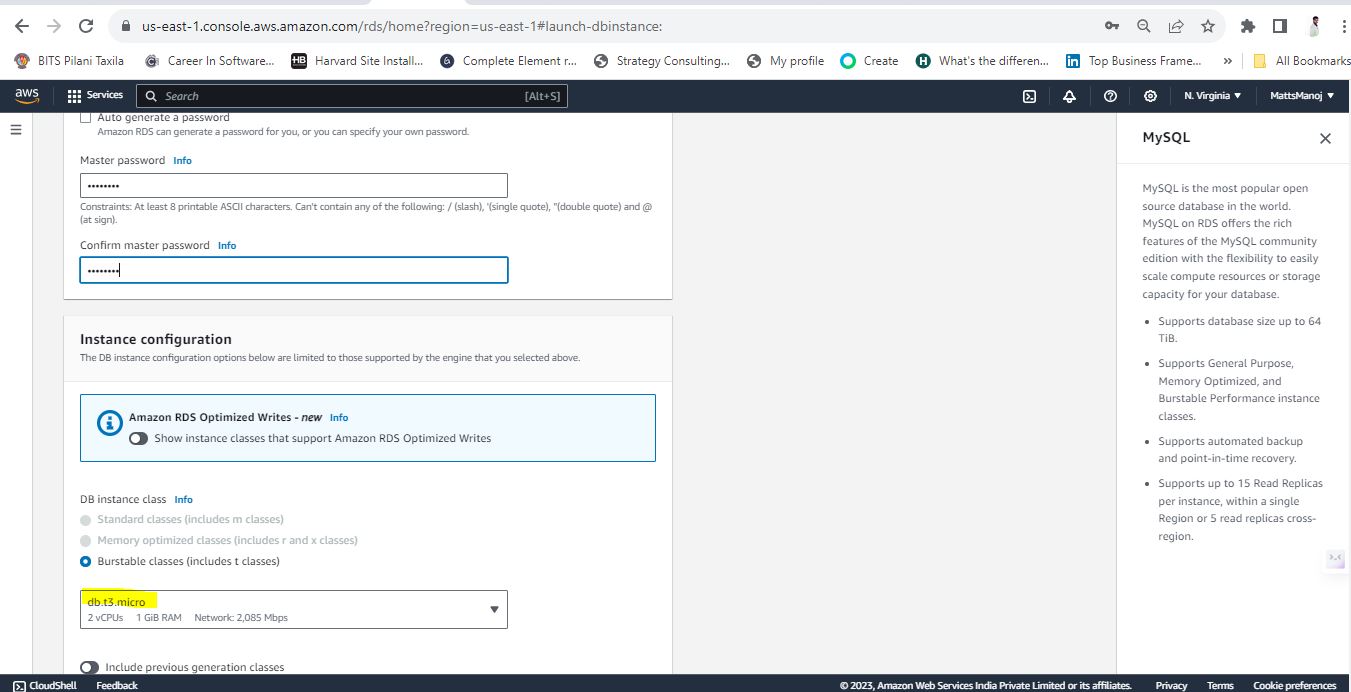The image size is (1351, 692).
Task: Expand the N. Virginia region selector
Action: pyautogui.click(x=1212, y=96)
